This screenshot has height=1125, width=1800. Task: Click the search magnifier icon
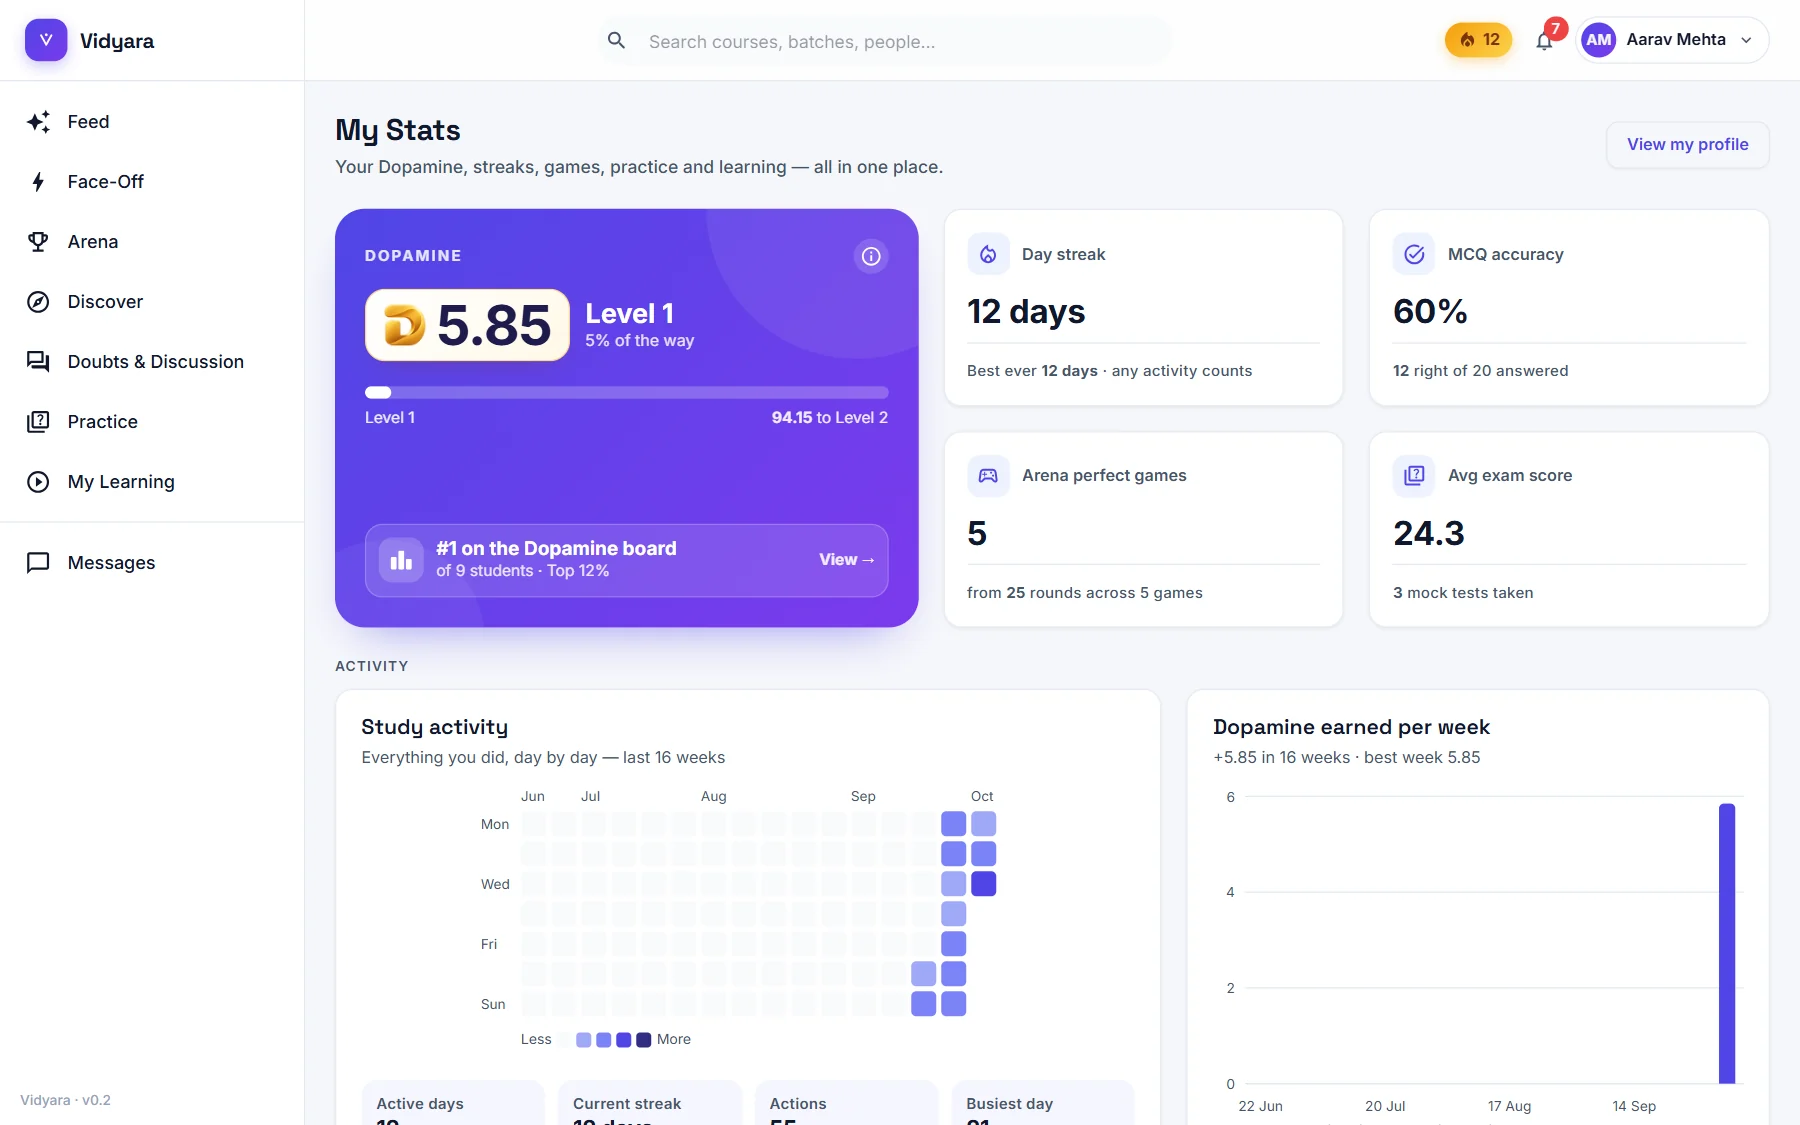click(x=617, y=41)
